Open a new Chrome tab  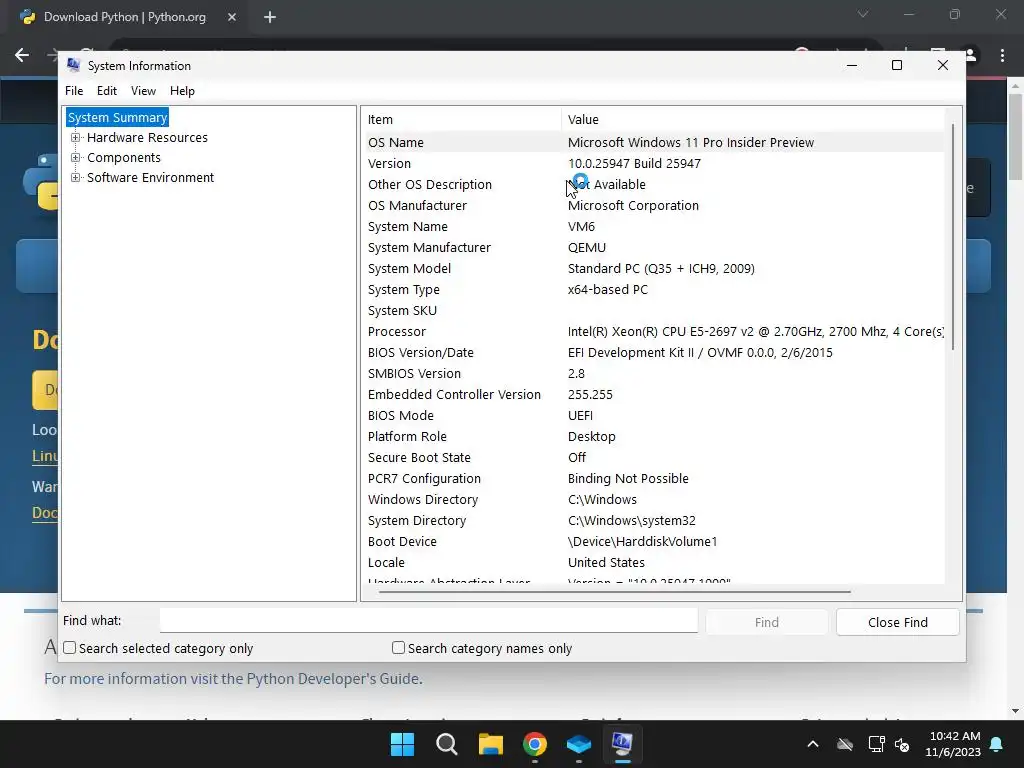click(x=270, y=18)
